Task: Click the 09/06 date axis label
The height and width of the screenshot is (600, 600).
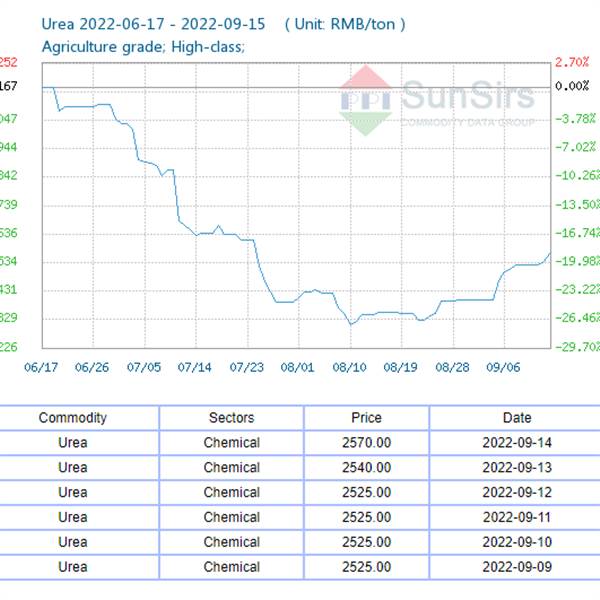Action: [503, 367]
